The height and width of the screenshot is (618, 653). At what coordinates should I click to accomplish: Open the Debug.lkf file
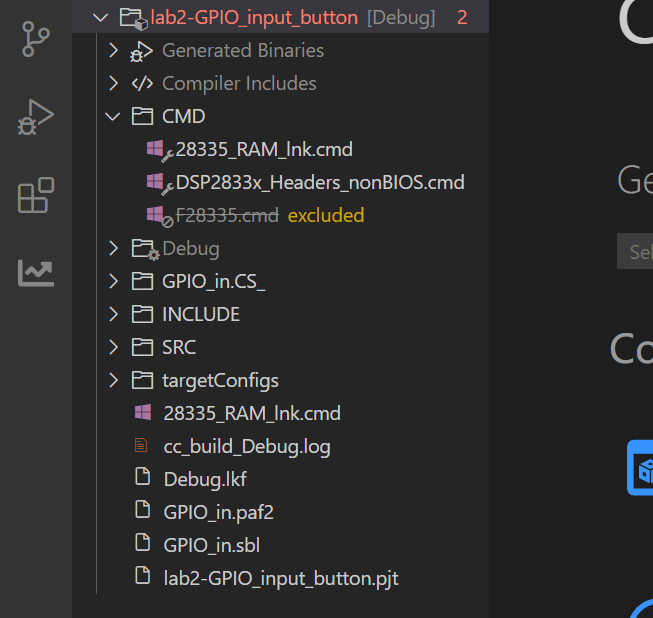[205, 479]
